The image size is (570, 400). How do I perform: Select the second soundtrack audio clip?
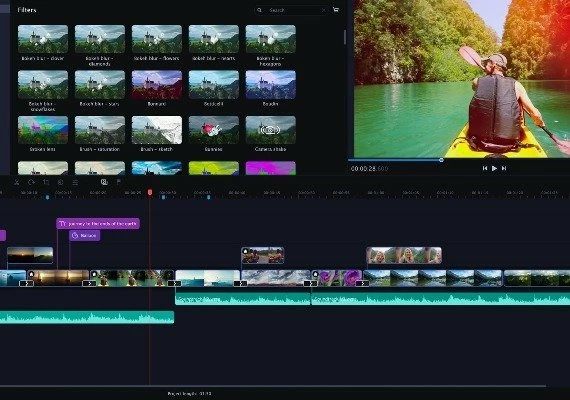click(x=441, y=299)
